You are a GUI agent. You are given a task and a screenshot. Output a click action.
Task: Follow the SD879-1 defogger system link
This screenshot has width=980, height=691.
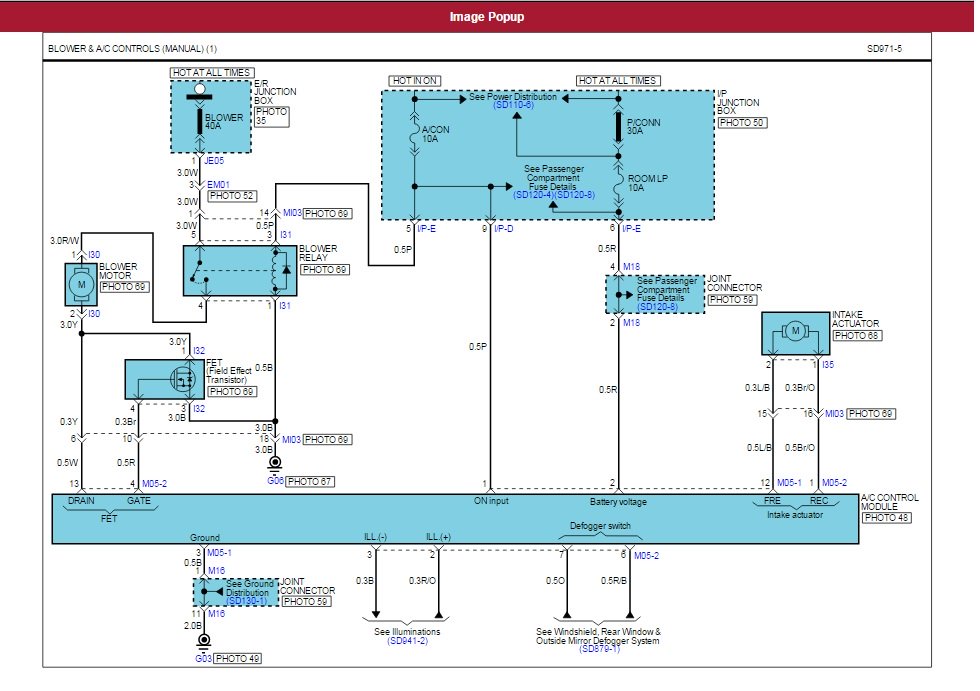tap(598, 650)
